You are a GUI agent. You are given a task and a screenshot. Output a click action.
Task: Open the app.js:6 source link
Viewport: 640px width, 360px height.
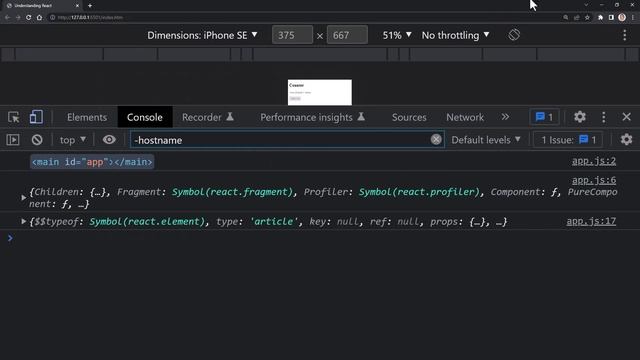point(593,180)
